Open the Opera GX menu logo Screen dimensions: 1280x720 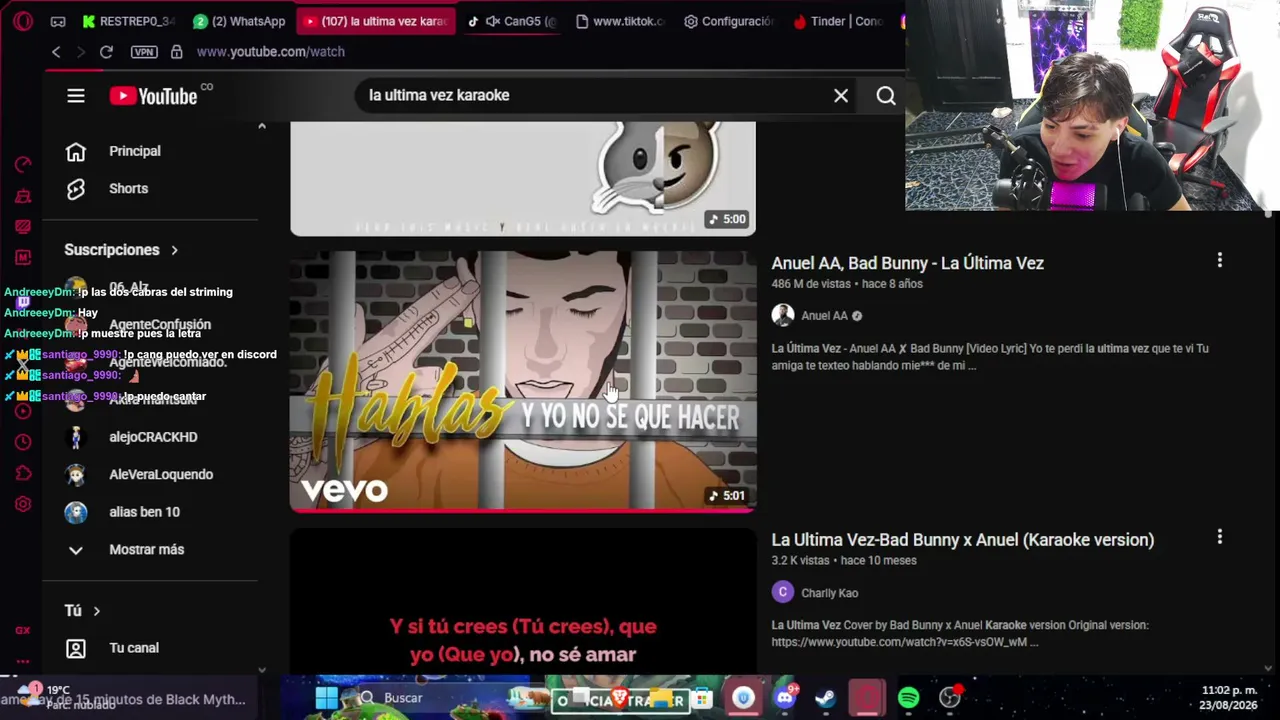pos(22,21)
